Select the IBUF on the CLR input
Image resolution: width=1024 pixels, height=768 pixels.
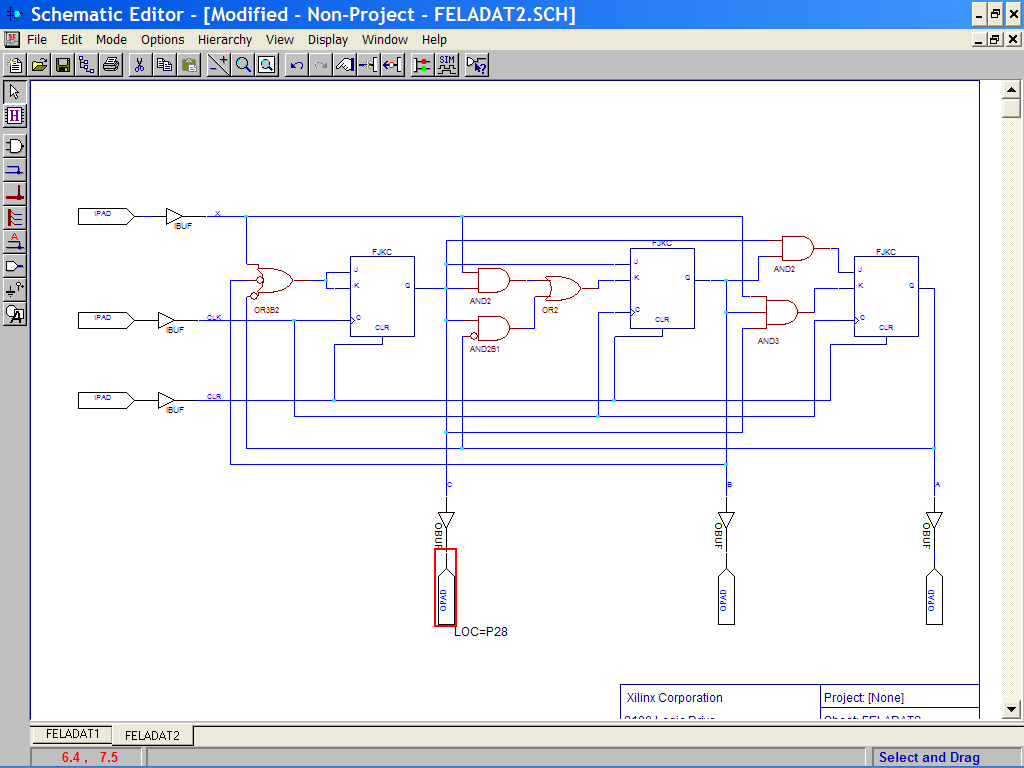[x=167, y=400]
